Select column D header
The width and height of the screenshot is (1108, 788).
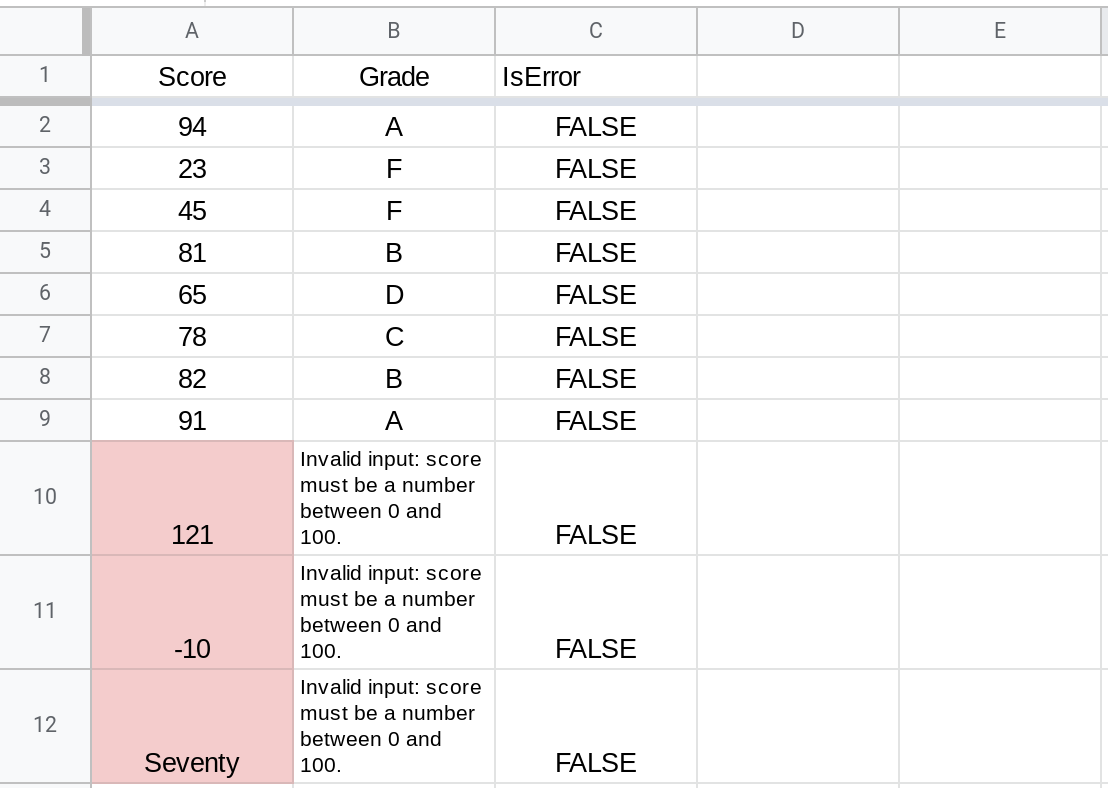point(798,31)
